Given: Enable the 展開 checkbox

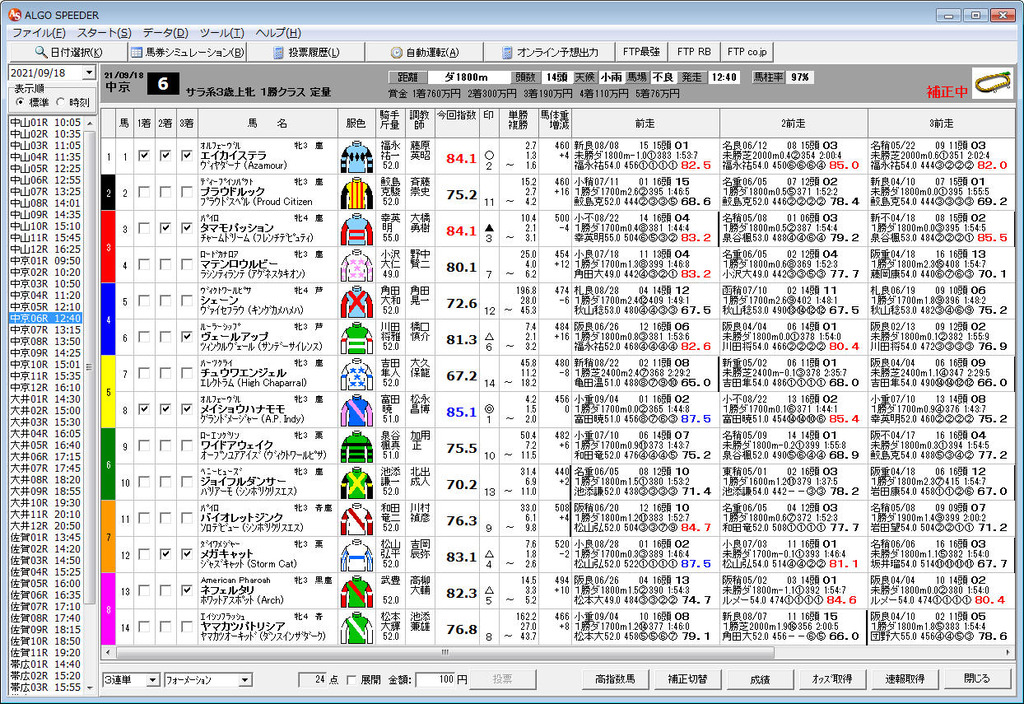Looking at the screenshot, I should 351,680.
